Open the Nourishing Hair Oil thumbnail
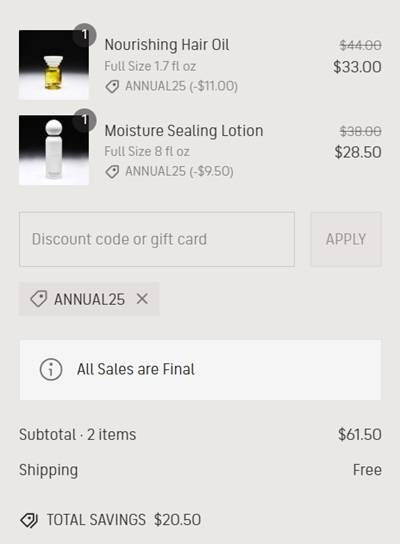 tap(54, 65)
